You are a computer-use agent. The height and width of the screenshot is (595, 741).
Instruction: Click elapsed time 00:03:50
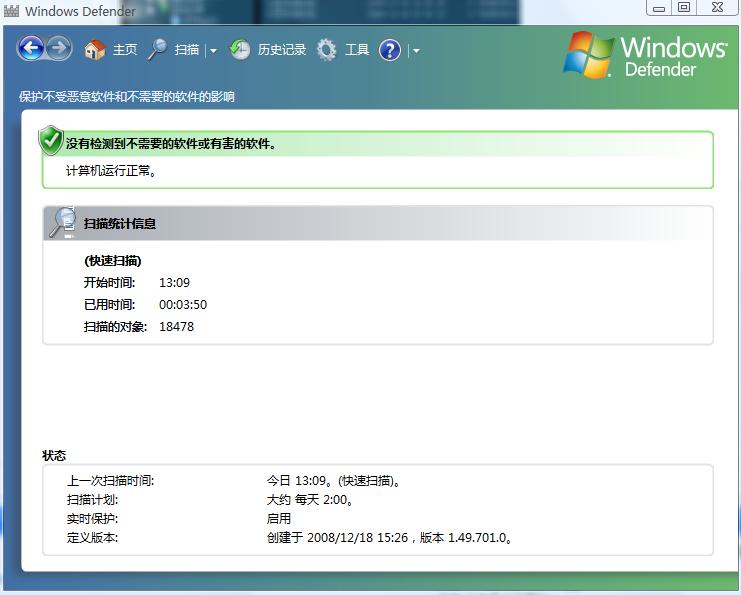(183, 304)
